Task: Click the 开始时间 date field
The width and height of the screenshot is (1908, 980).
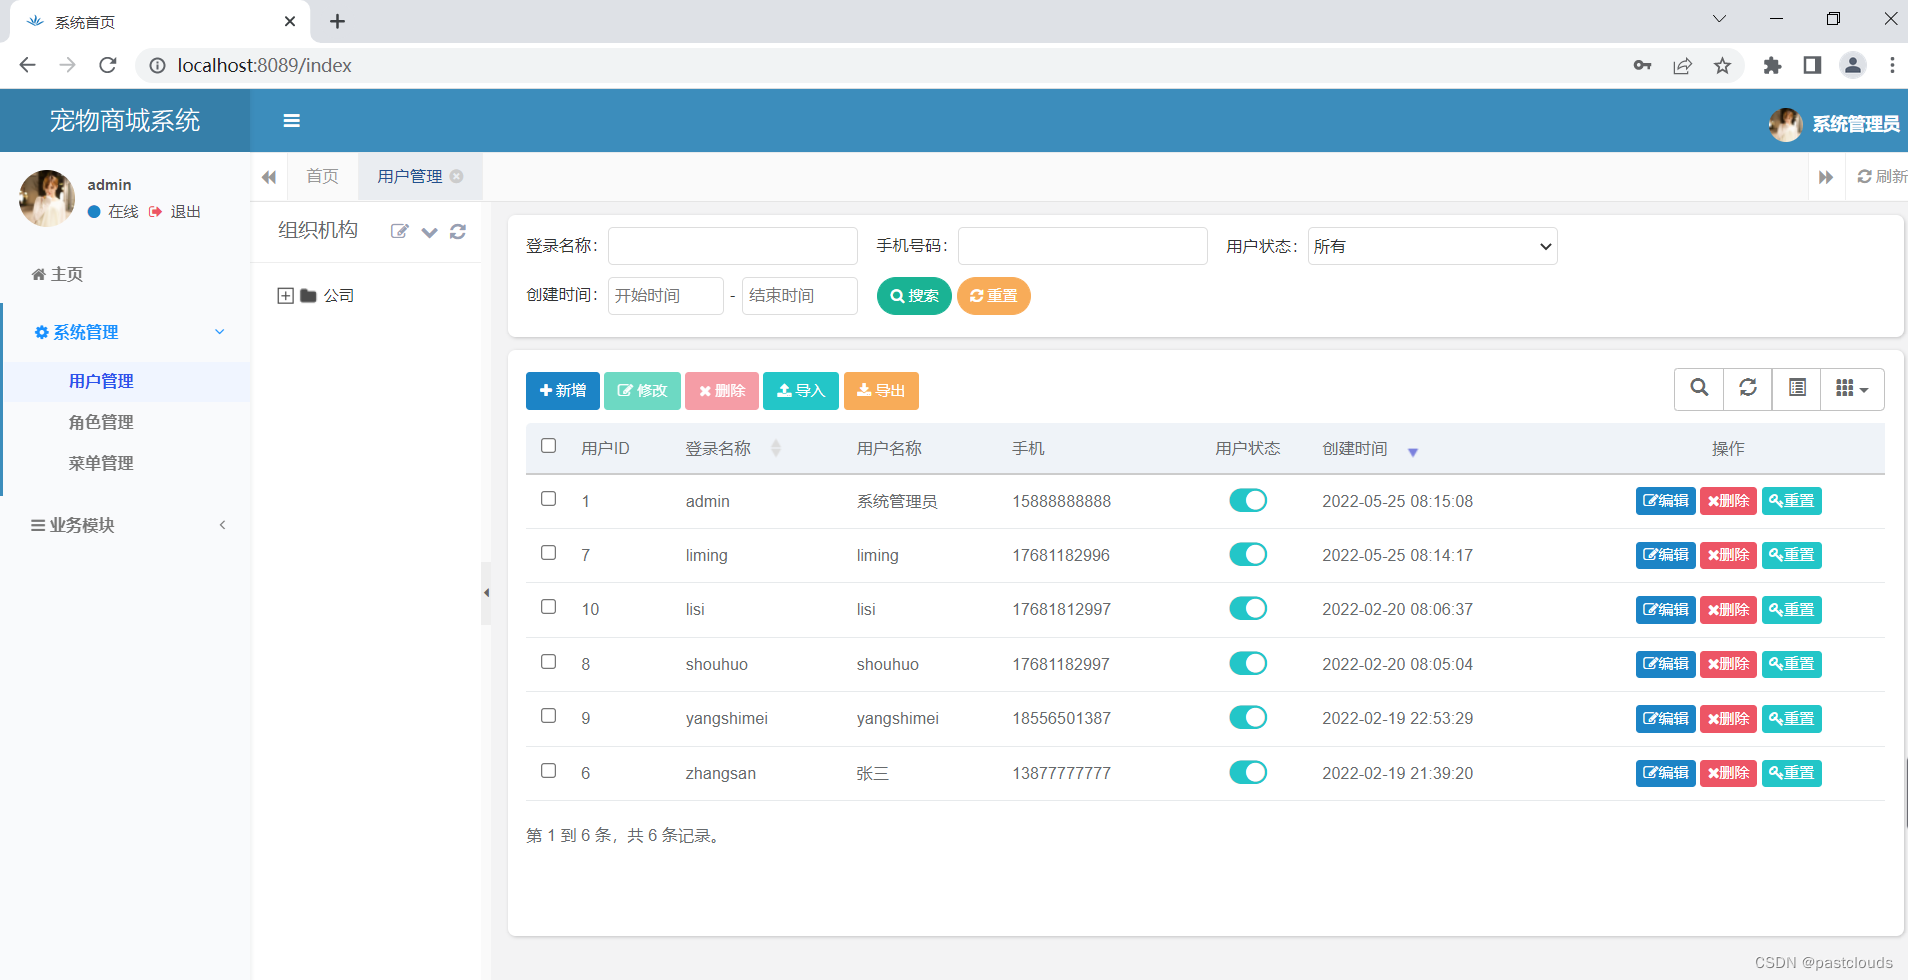Action: [x=666, y=296]
